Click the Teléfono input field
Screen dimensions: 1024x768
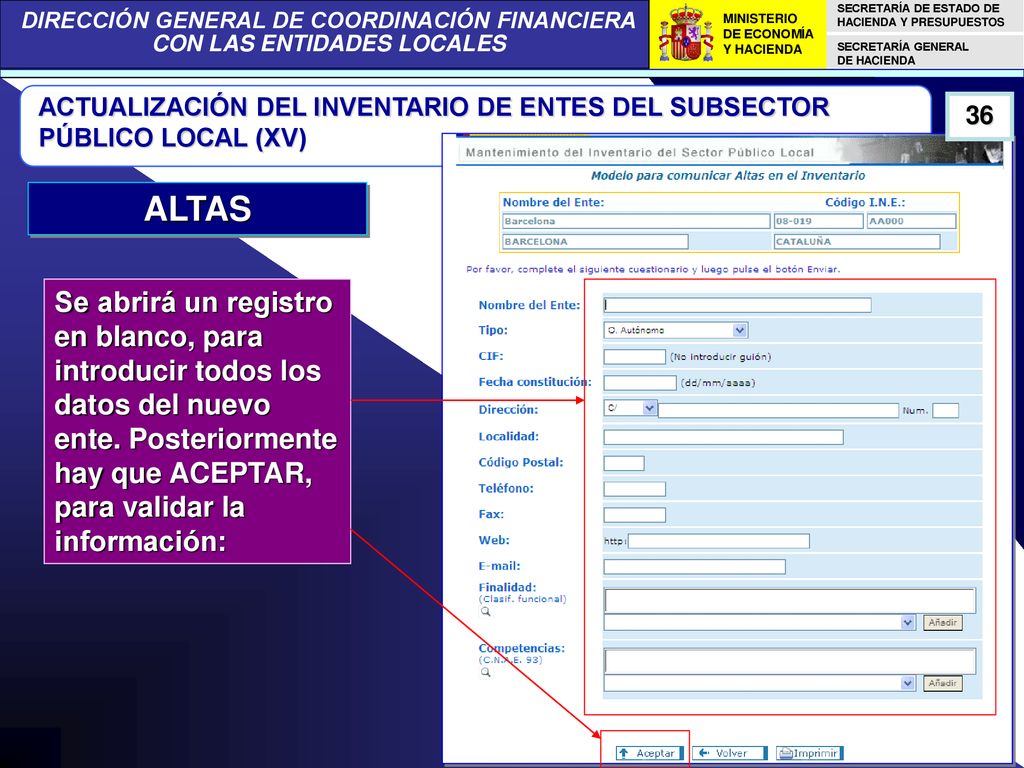(x=634, y=488)
